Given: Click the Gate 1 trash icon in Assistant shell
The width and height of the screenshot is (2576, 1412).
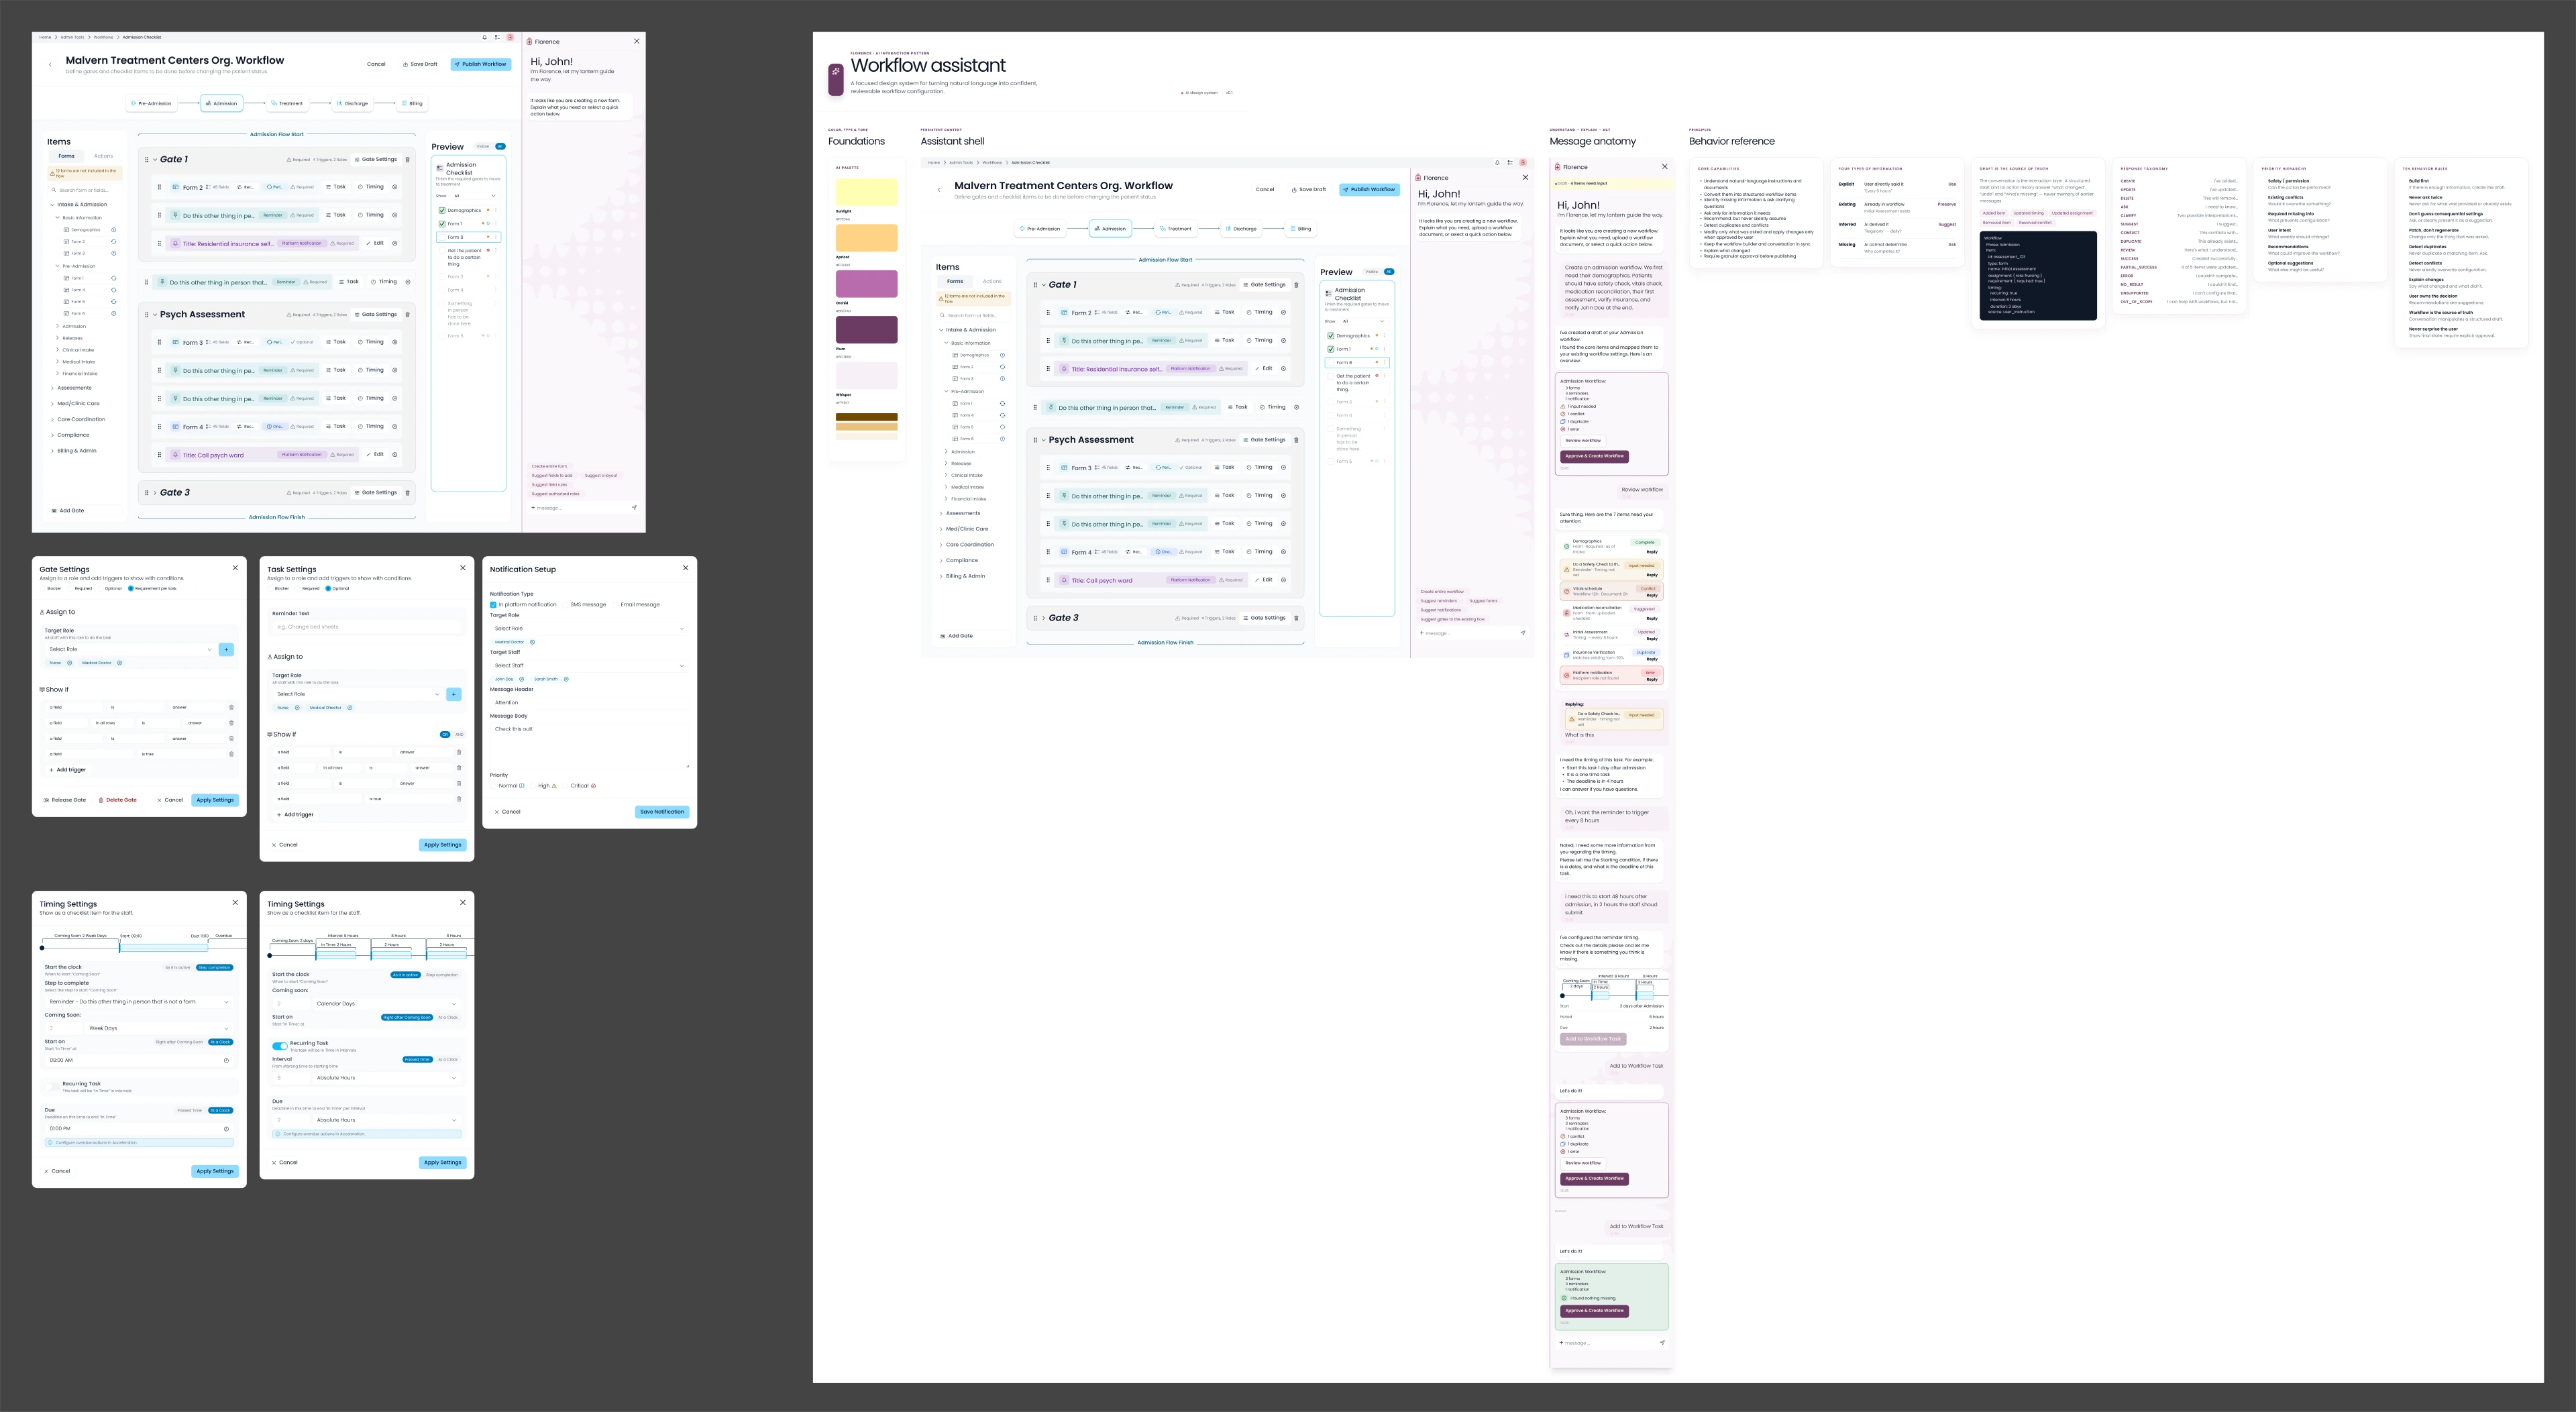Looking at the screenshot, I should pos(1296,285).
